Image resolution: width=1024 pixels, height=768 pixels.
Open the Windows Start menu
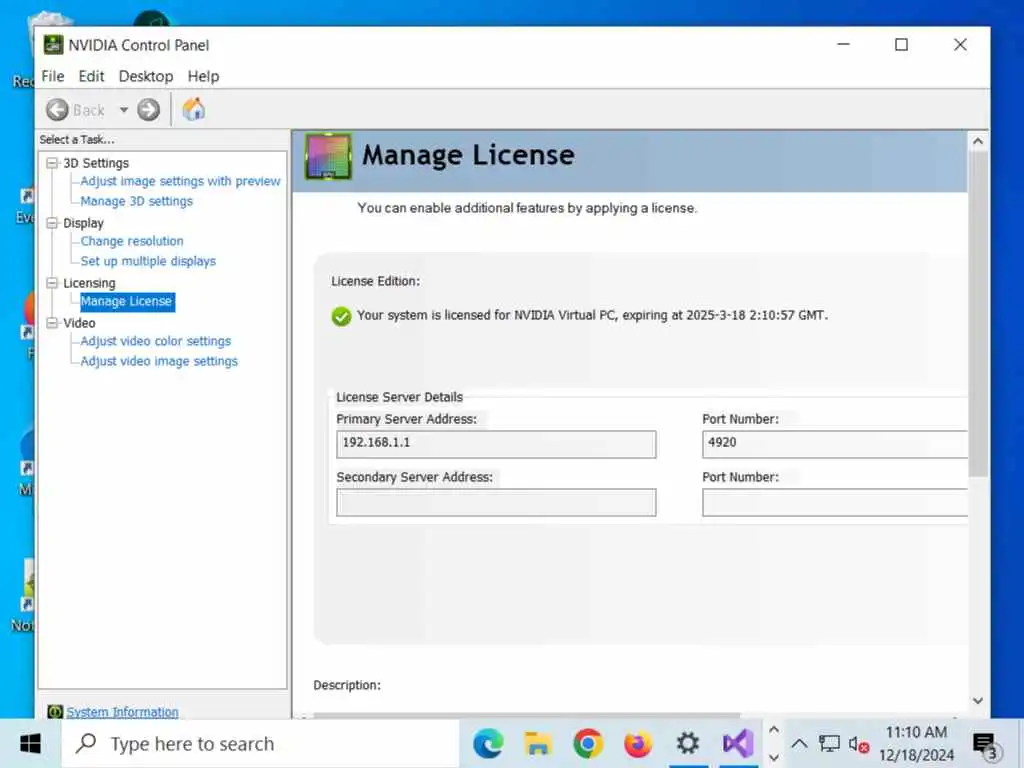(30, 744)
